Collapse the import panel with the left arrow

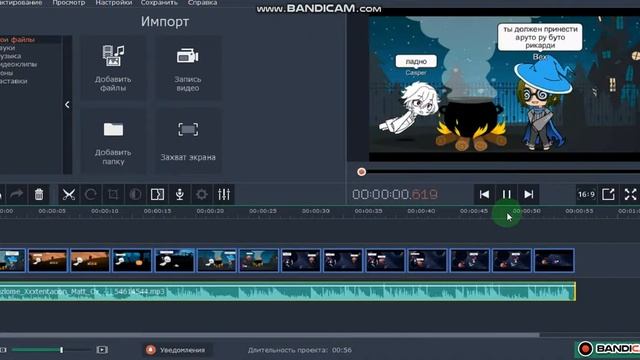67,105
